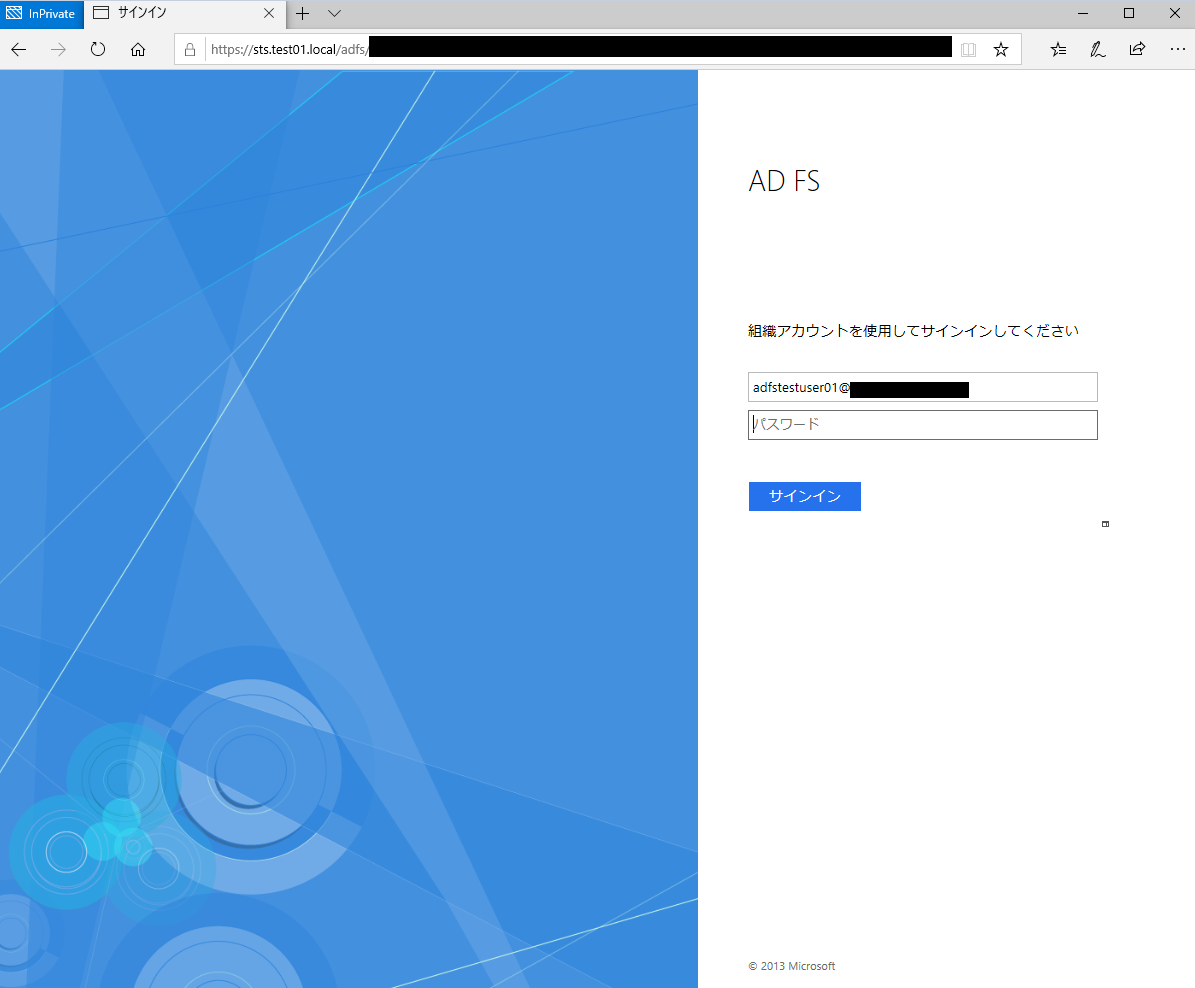Click the username field with adfstestuser01
This screenshot has height=988, width=1195.
pos(922,387)
